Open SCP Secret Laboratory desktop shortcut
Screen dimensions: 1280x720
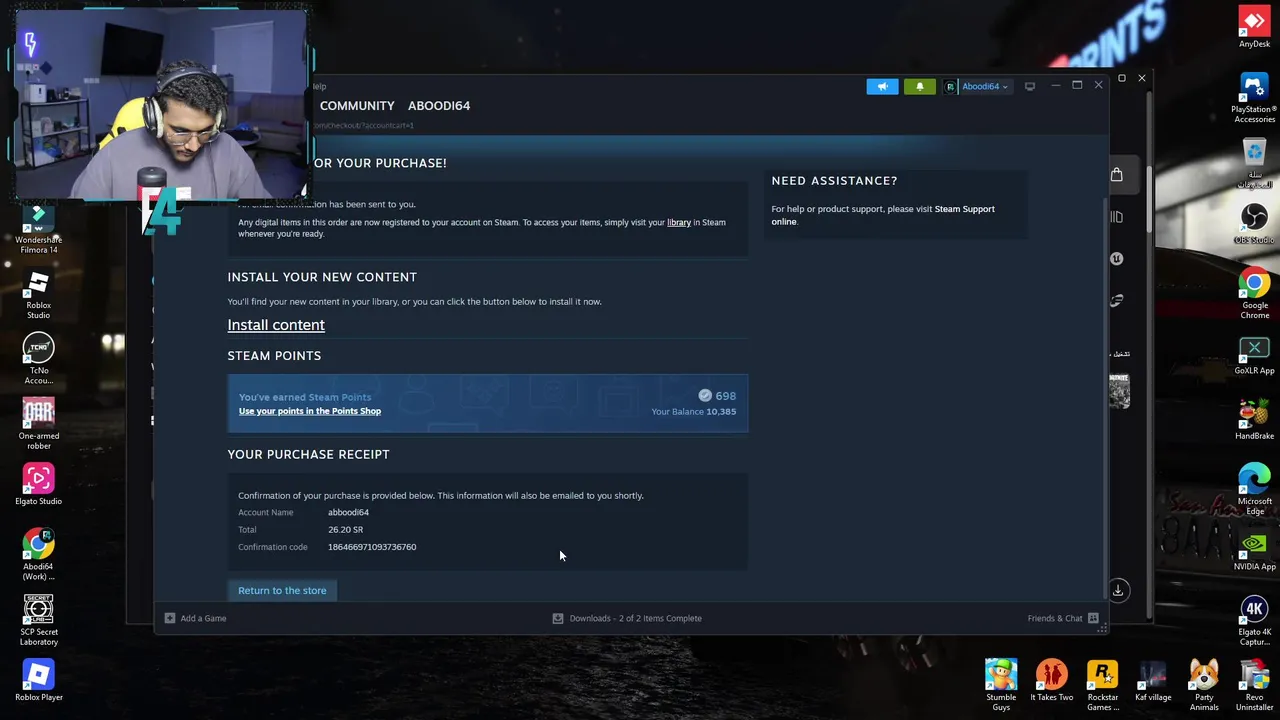point(38,621)
